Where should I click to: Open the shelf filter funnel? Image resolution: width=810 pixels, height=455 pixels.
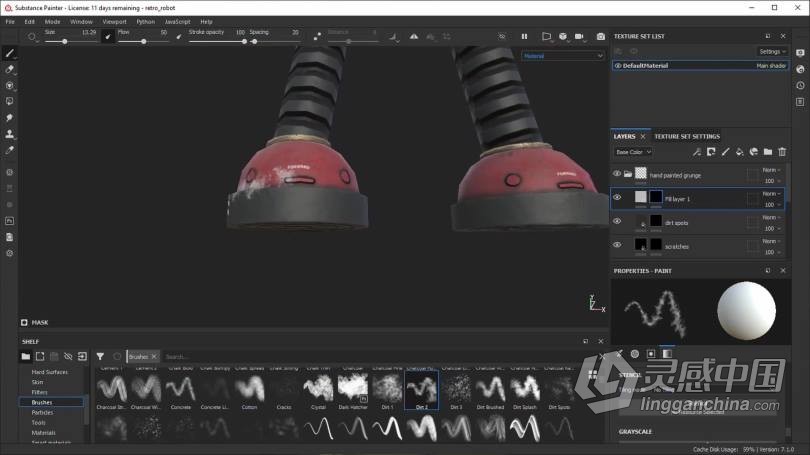pos(100,356)
